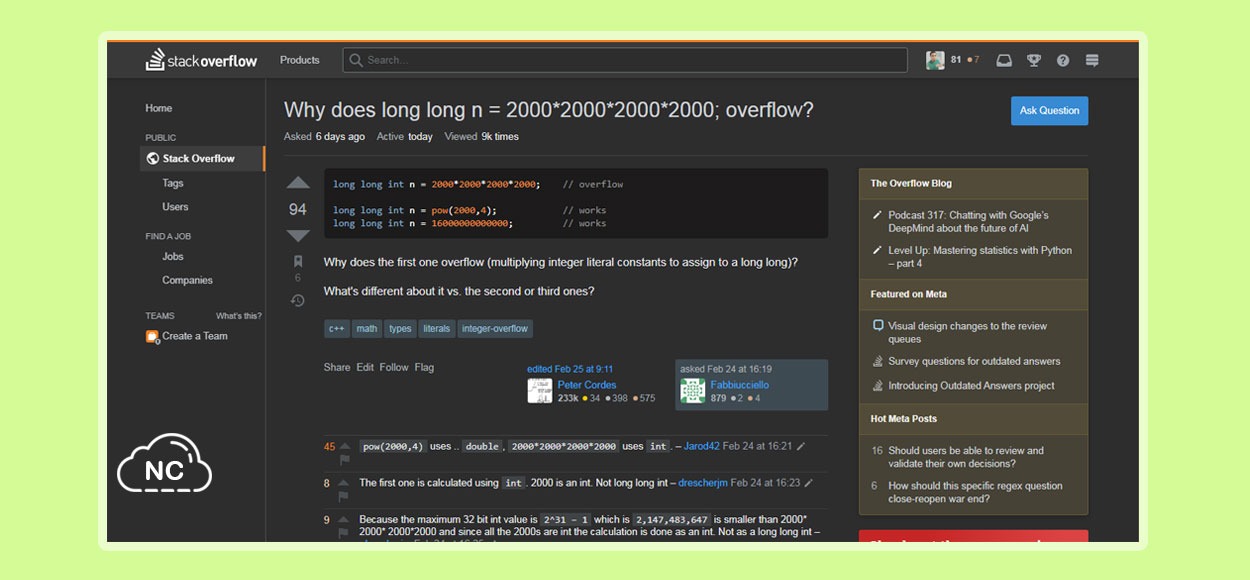
Task: Click the Ask Question button
Action: [1049, 110]
